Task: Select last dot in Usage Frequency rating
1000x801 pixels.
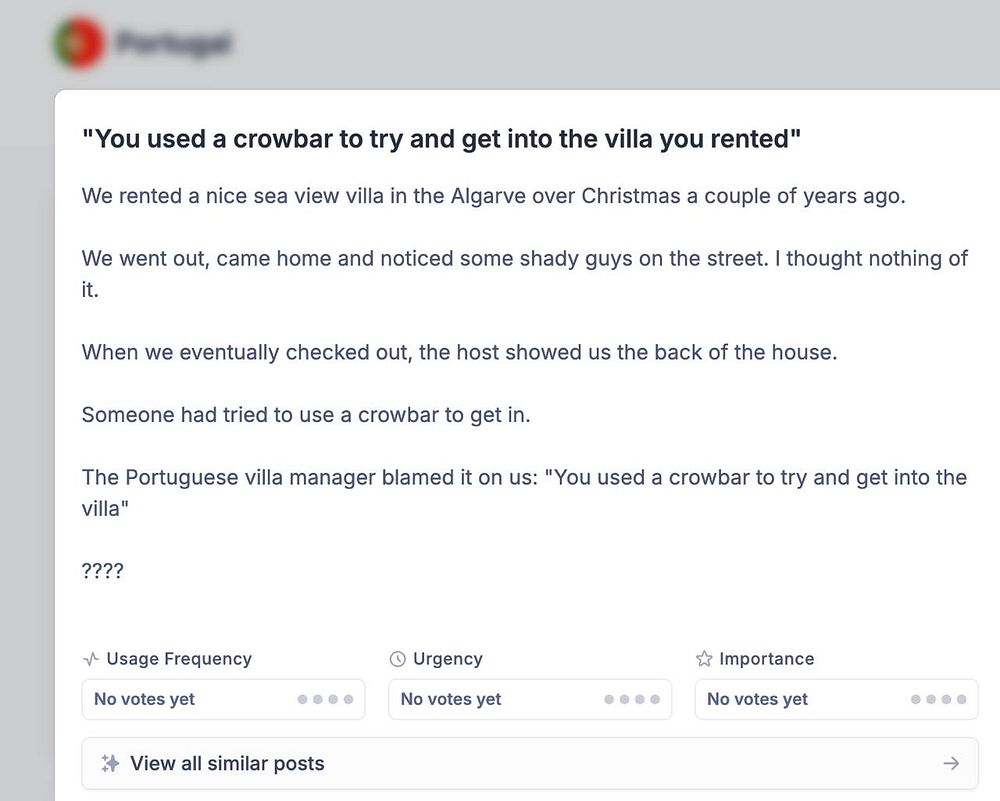Action: [x=349, y=700]
